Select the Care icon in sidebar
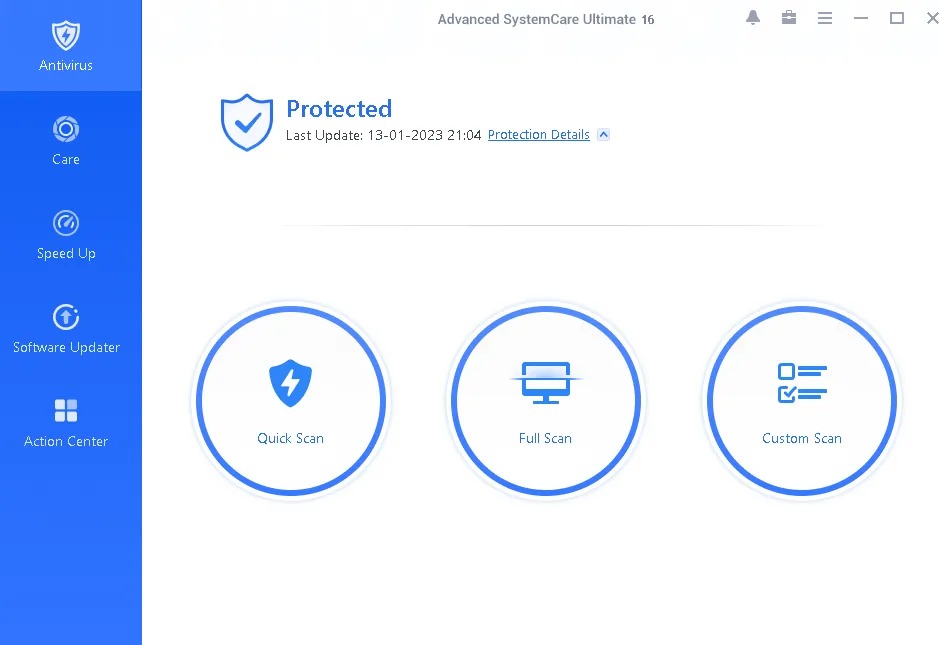 66,129
